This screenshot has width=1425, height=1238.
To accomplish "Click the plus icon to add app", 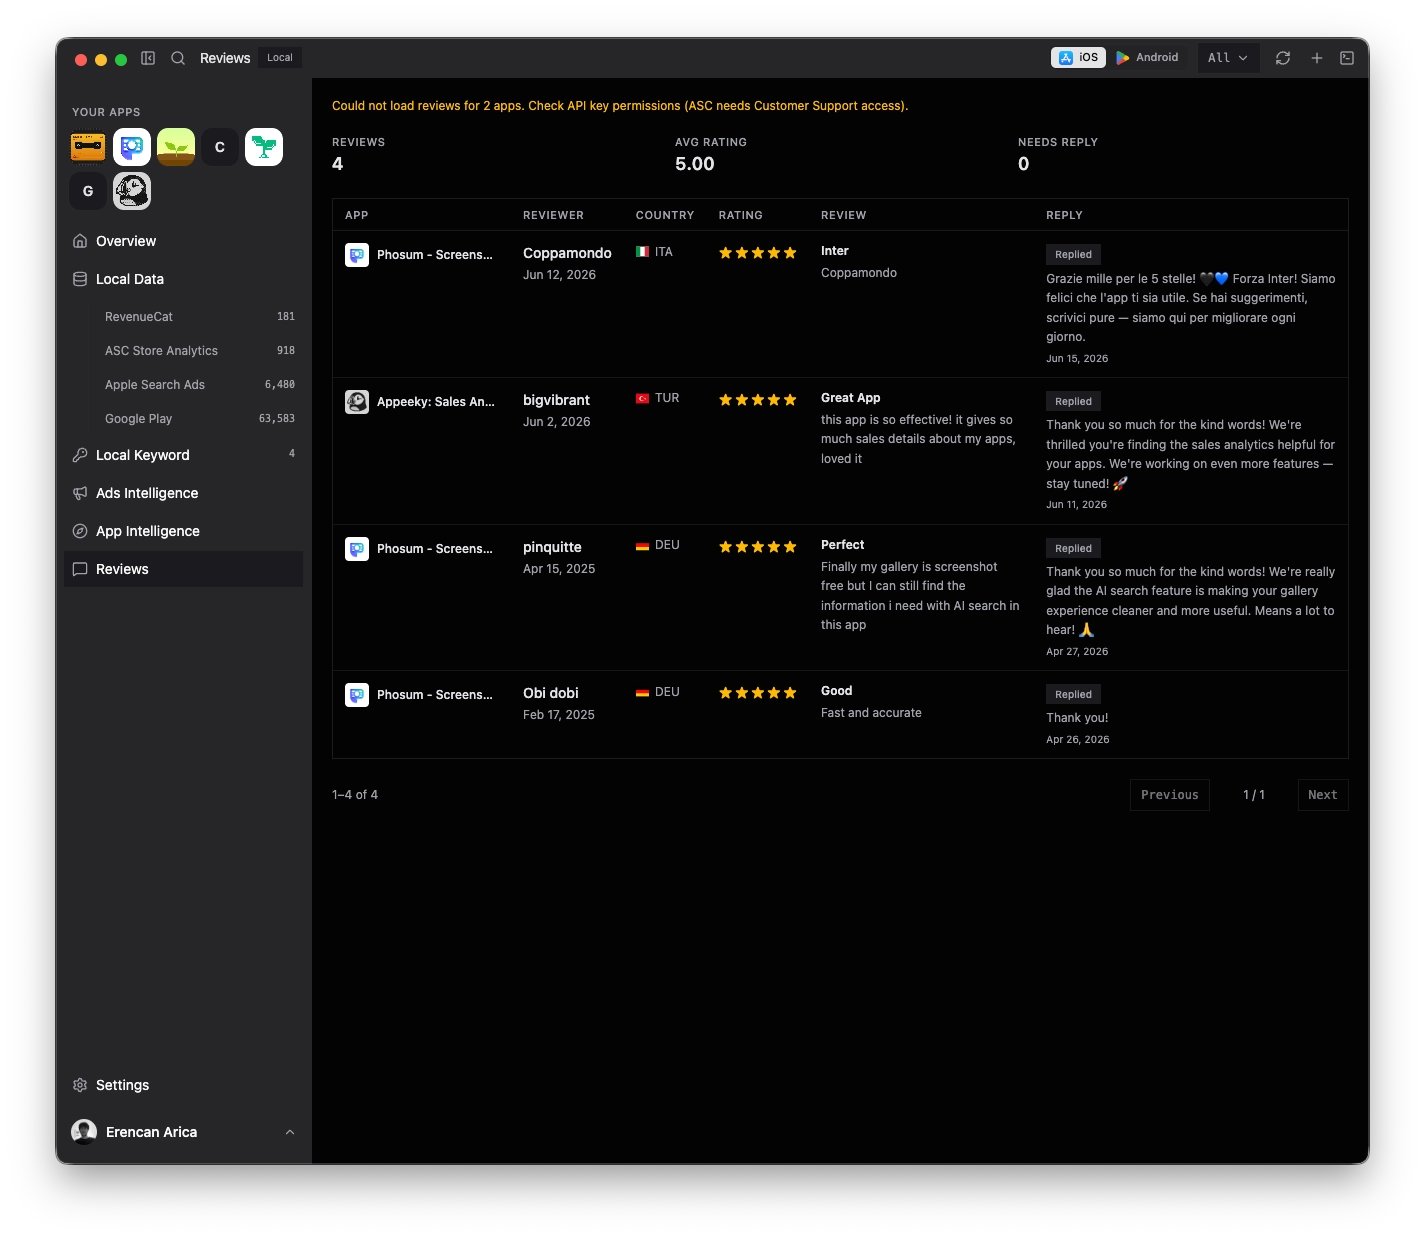I will pyautogui.click(x=1317, y=58).
